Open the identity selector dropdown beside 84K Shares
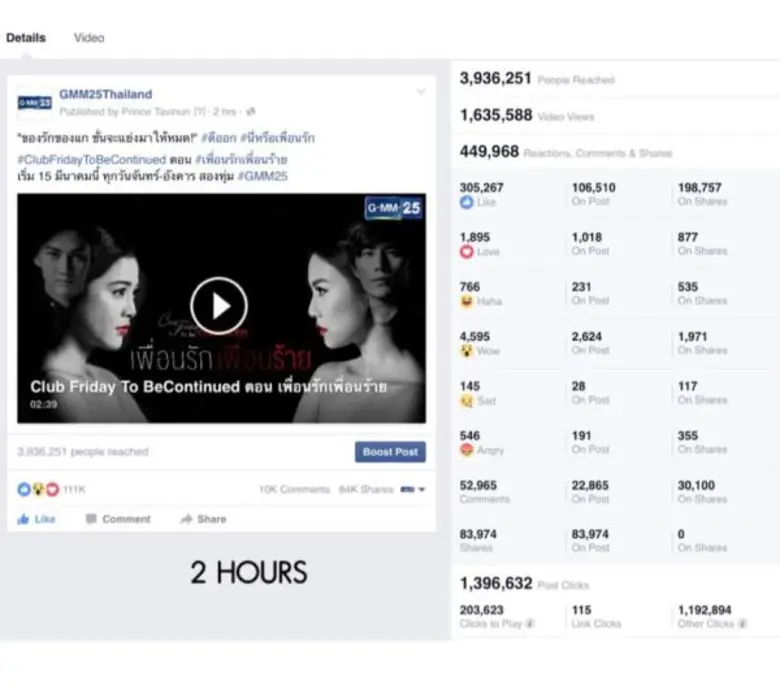Viewport: 780px width, 685px height. click(x=413, y=490)
